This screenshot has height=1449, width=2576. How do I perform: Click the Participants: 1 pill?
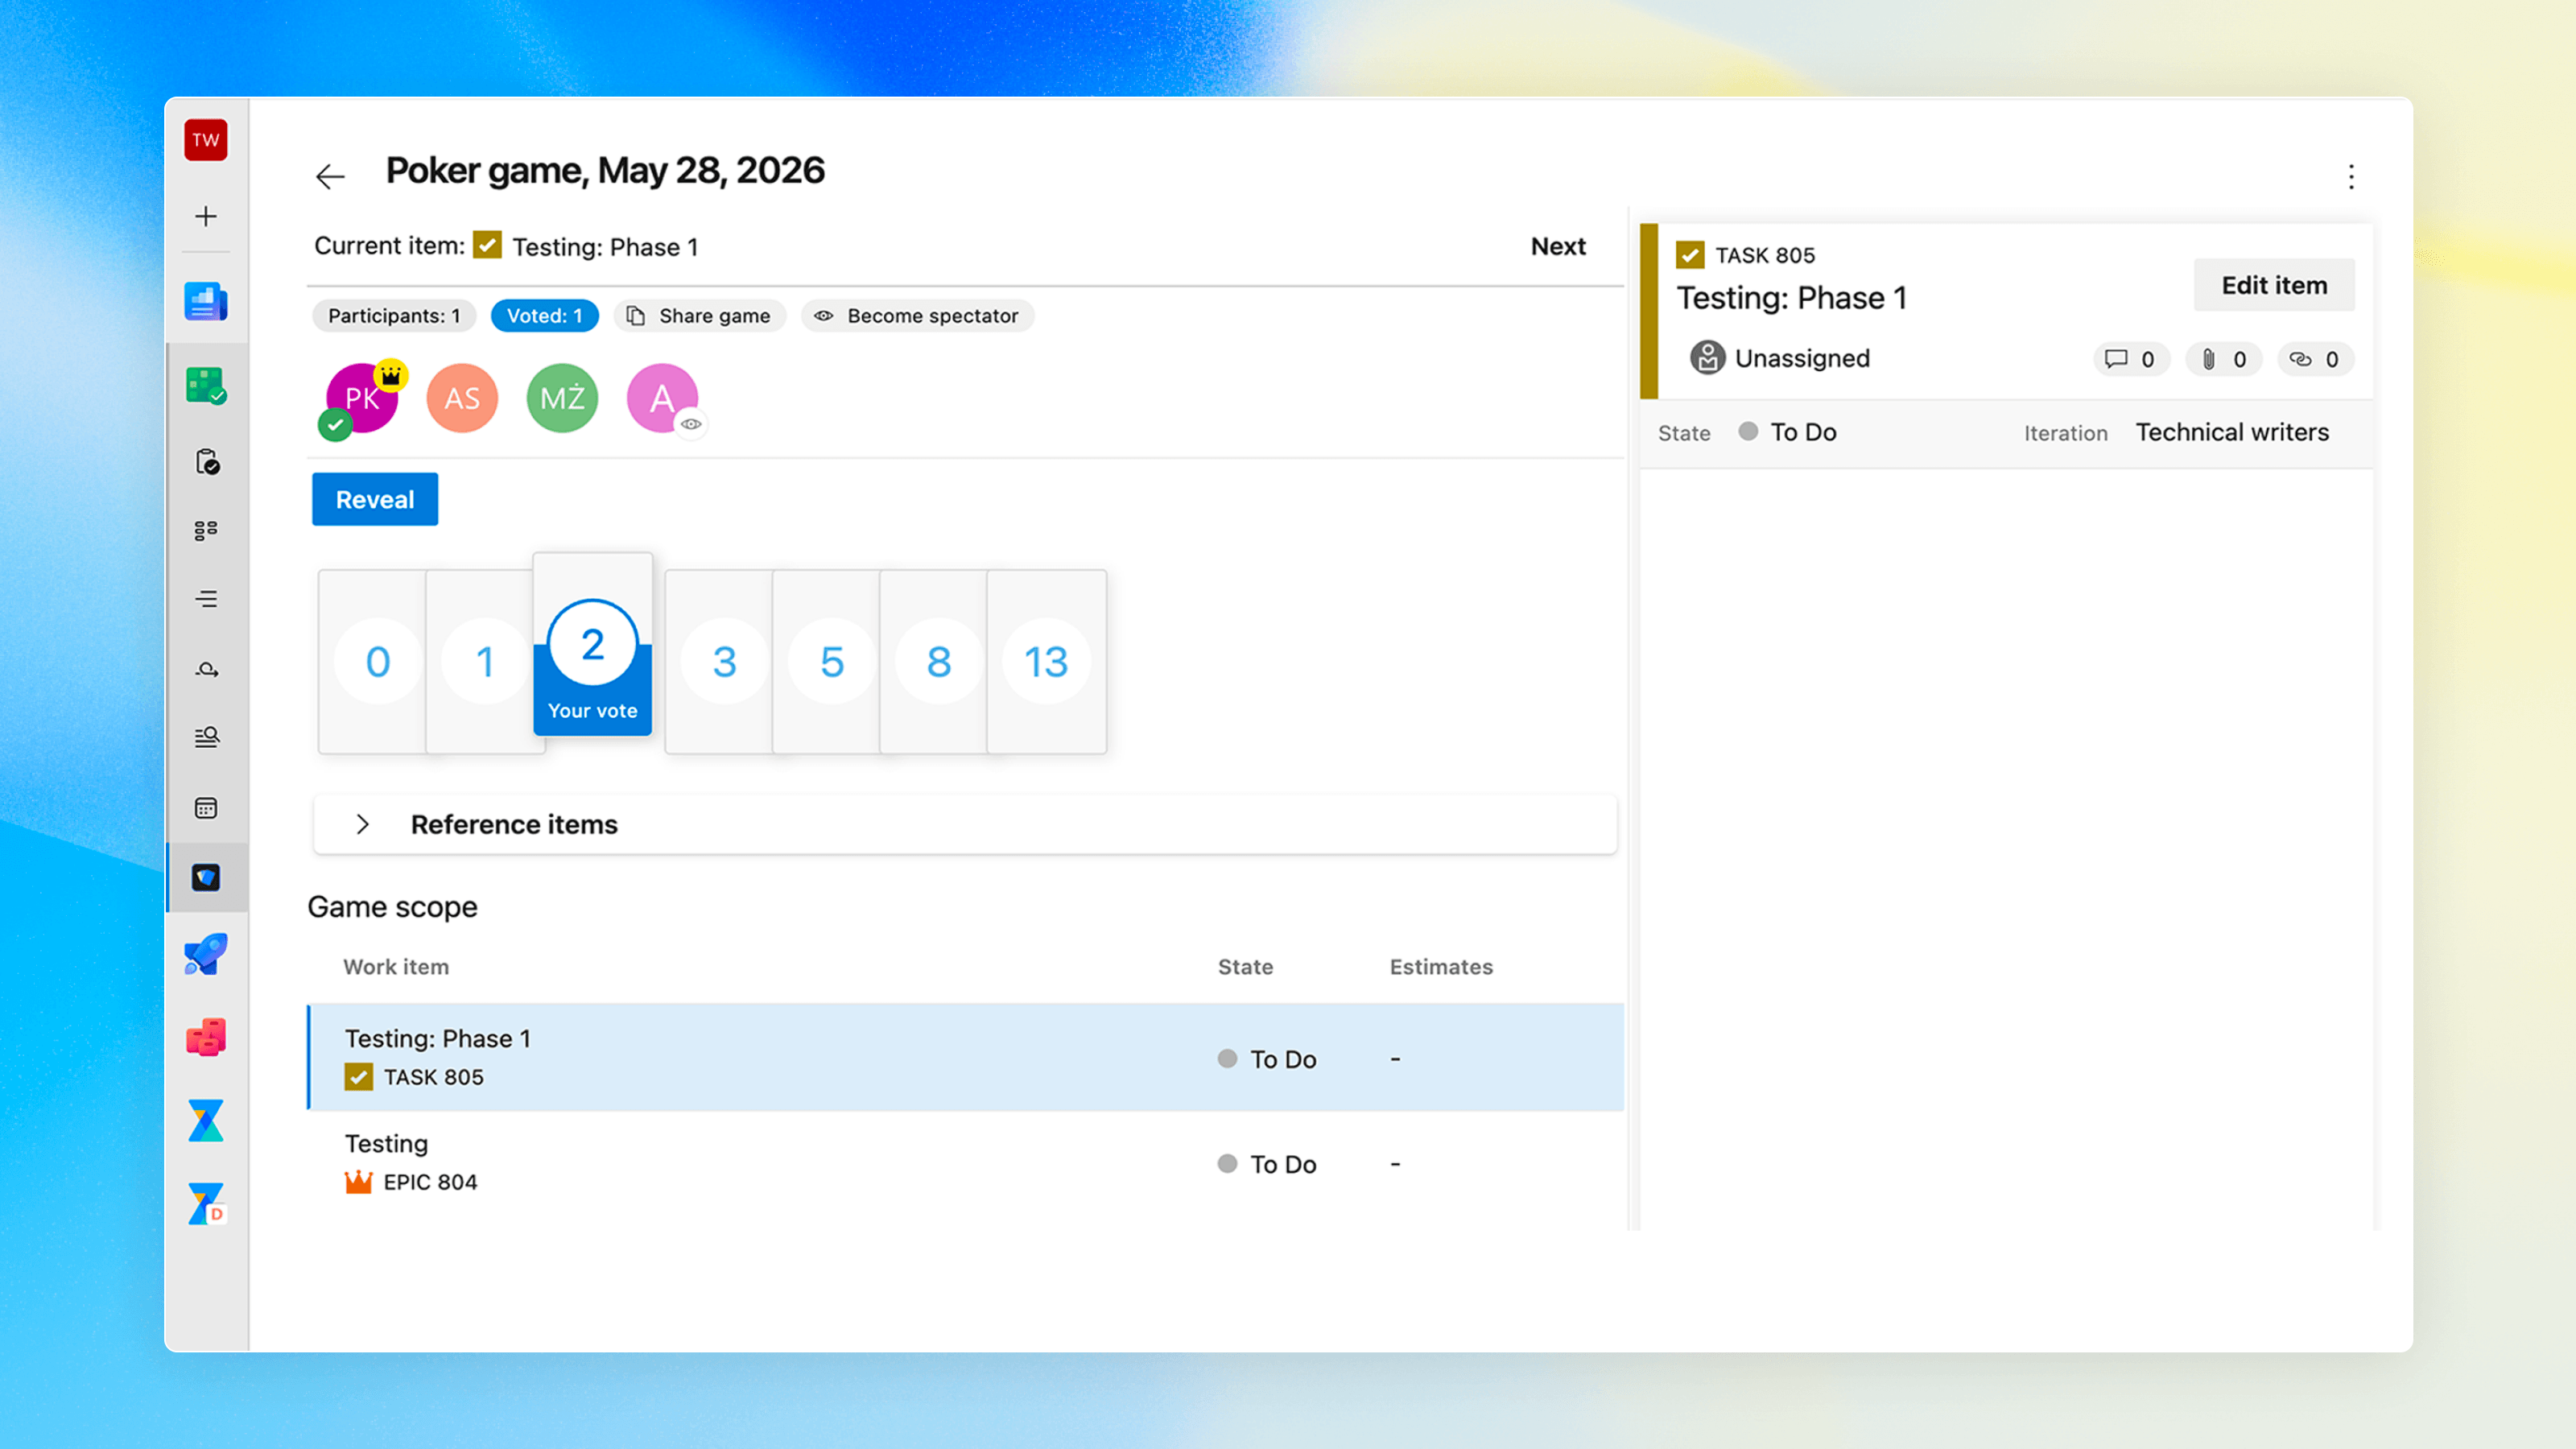click(394, 316)
